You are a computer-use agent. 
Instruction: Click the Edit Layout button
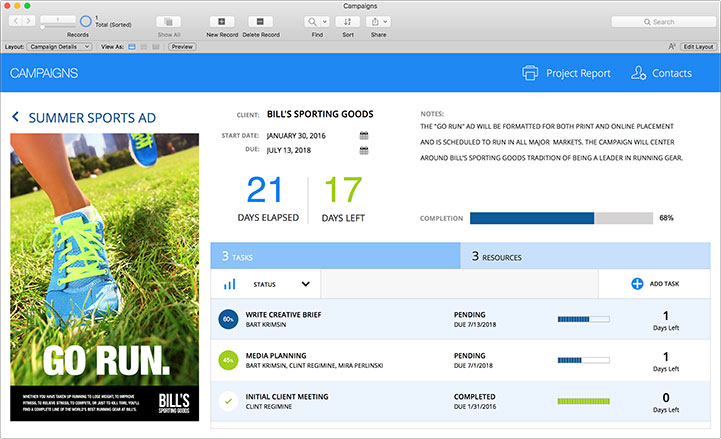698,47
